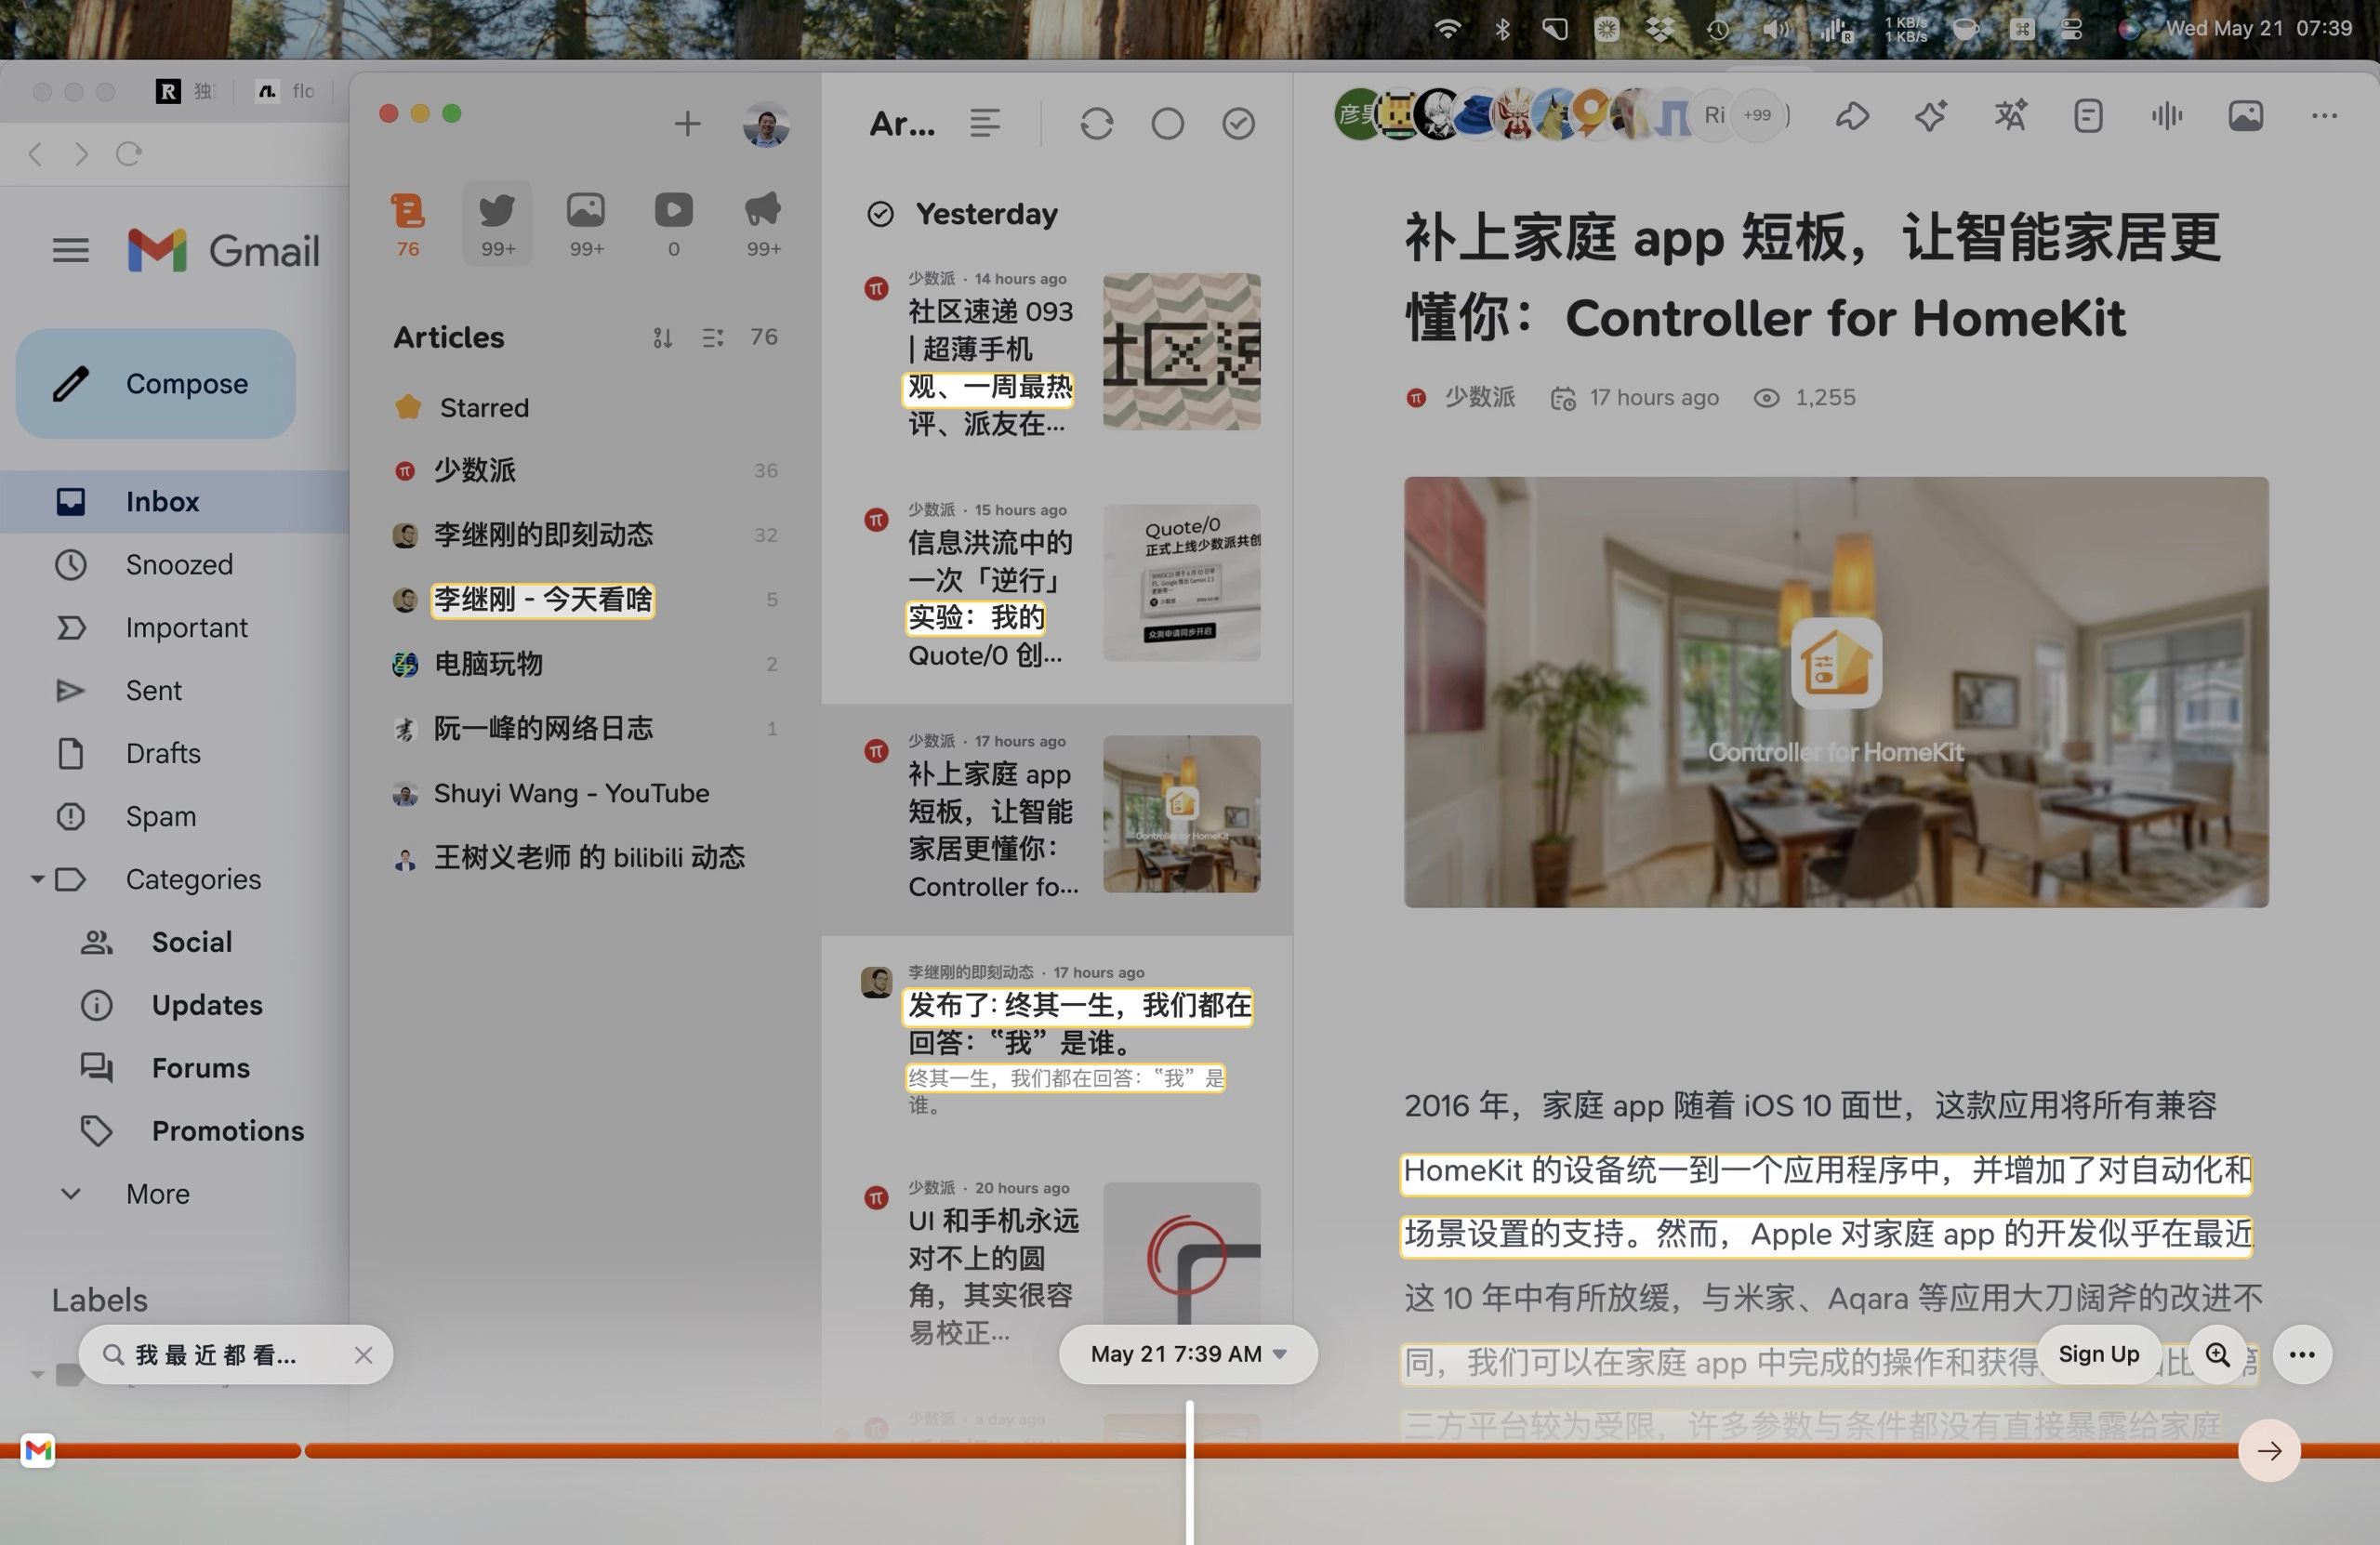Expand the Gmail More section

click(156, 1193)
